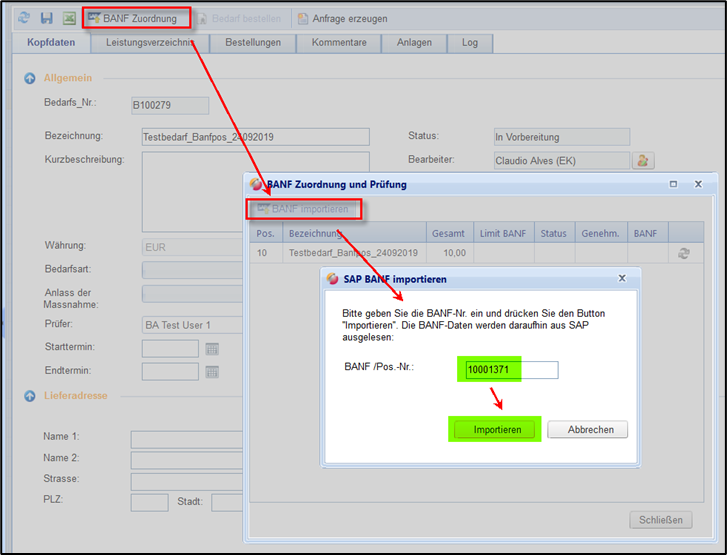The width and height of the screenshot is (727, 555).
Task: Click the BANF /Pos.-Nr. input field
Action: tap(511, 370)
